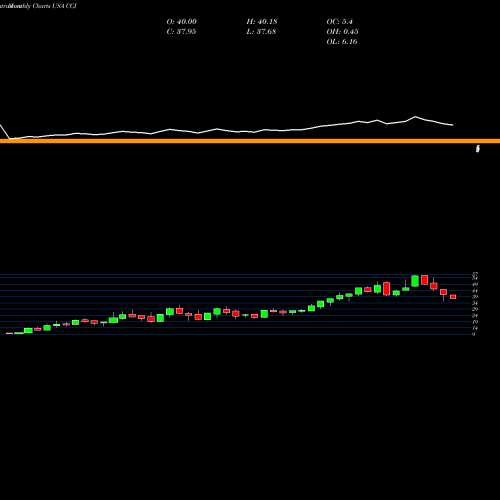The width and height of the screenshot is (500, 500).
Task: Click the 'H: 40.18' high price value
Action: coord(262,22)
